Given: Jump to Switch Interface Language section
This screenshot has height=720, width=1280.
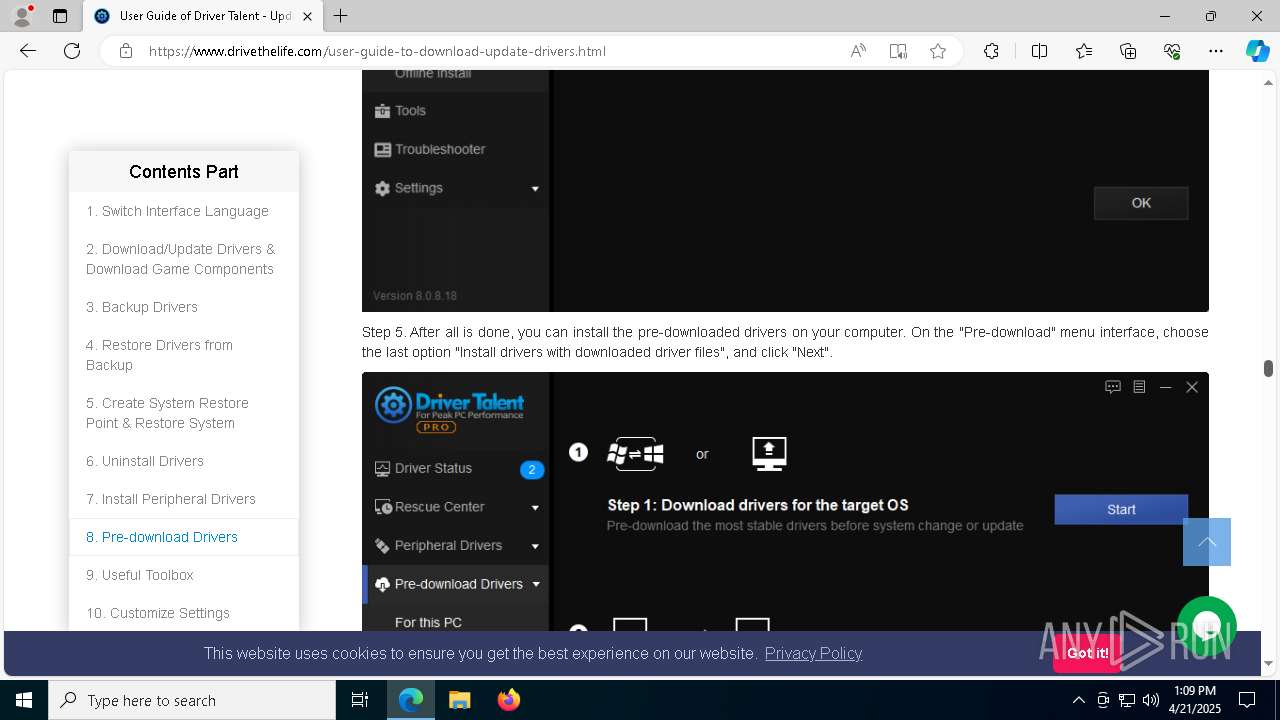Looking at the screenshot, I should [x=177, y=211].
